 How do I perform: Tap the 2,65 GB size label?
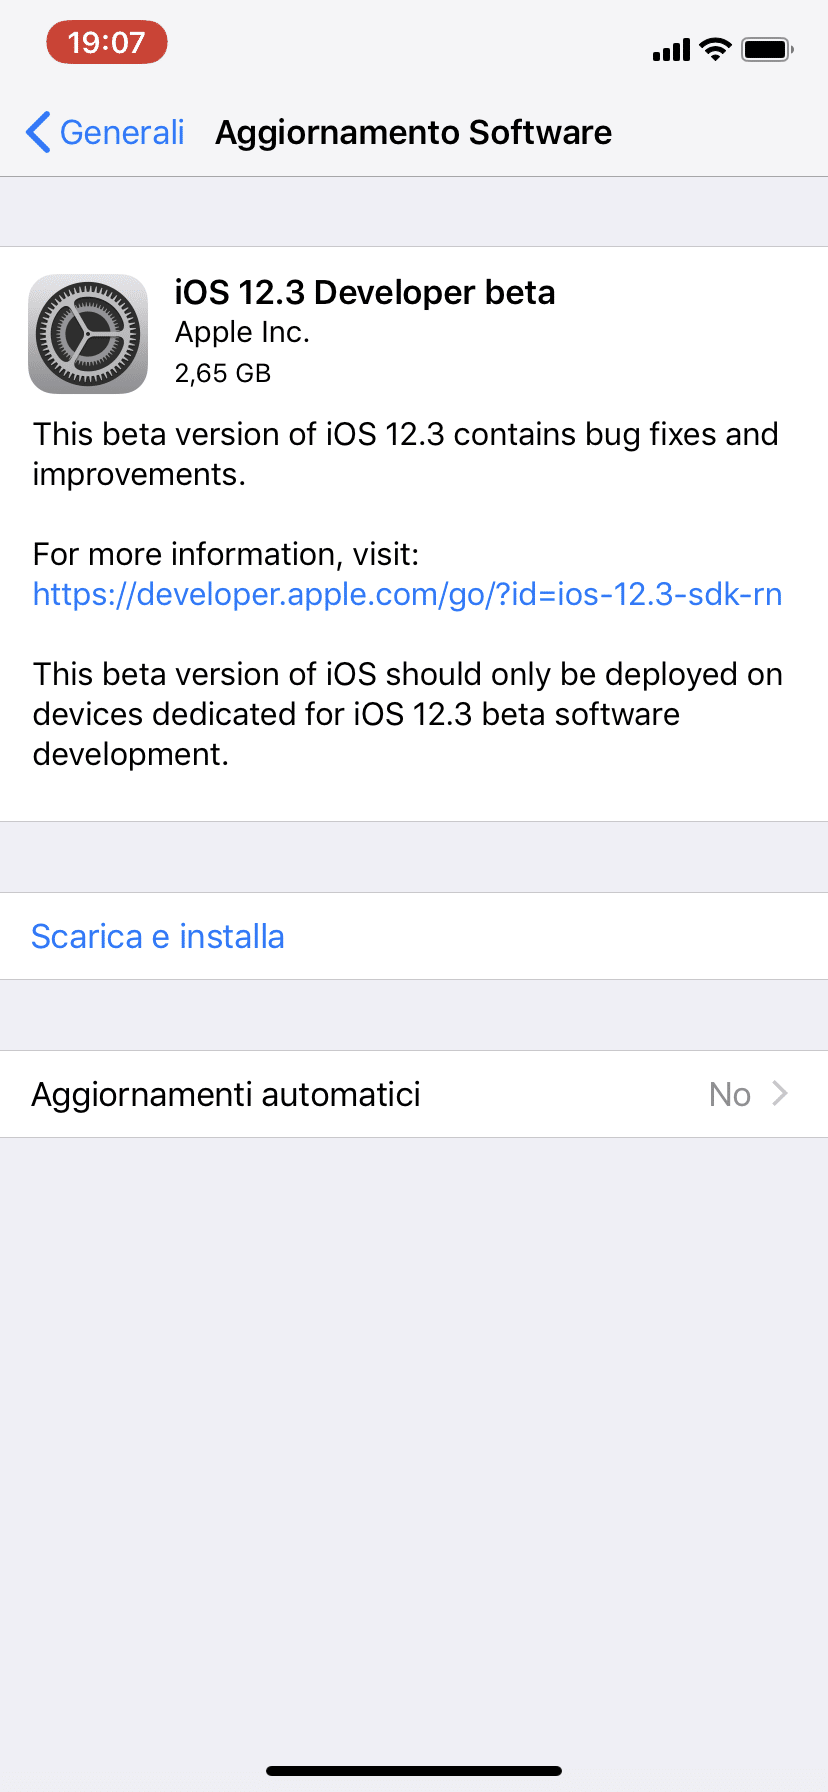(x=223, y=373)
